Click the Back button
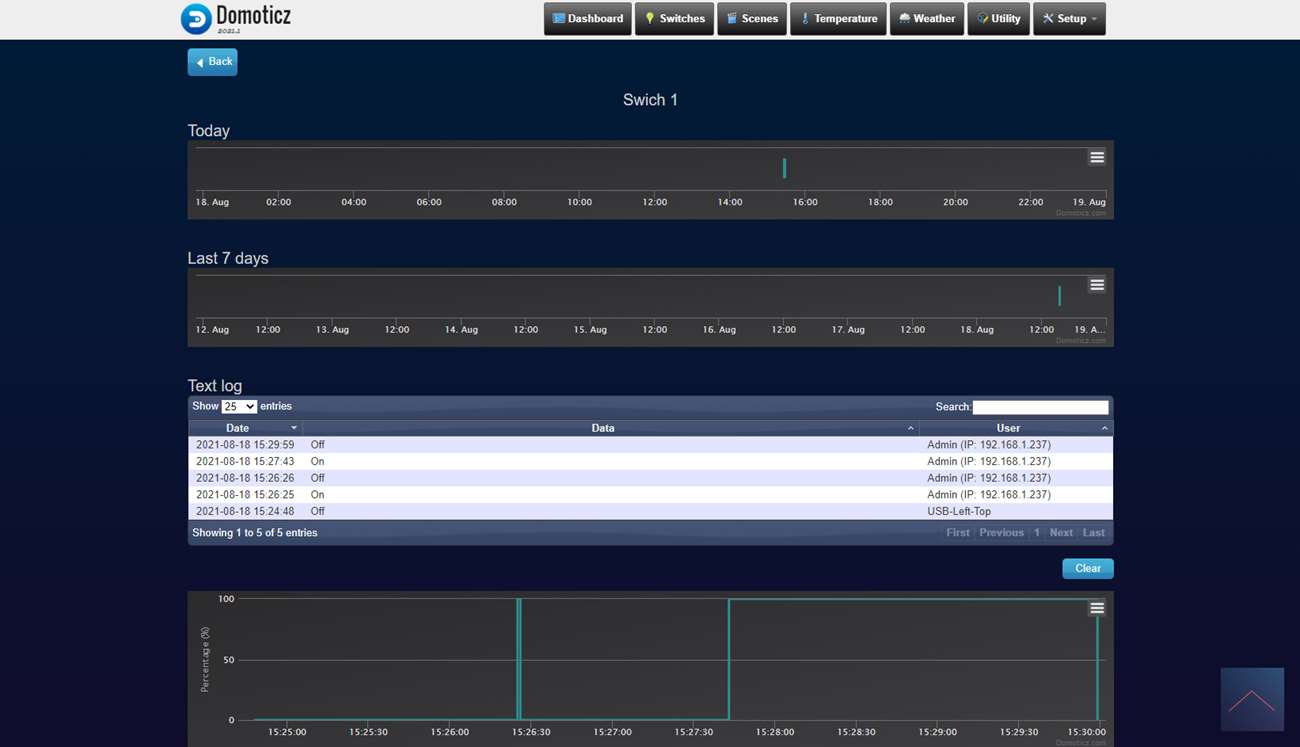This screenshot has width=1300, height=747. point(212,62)
